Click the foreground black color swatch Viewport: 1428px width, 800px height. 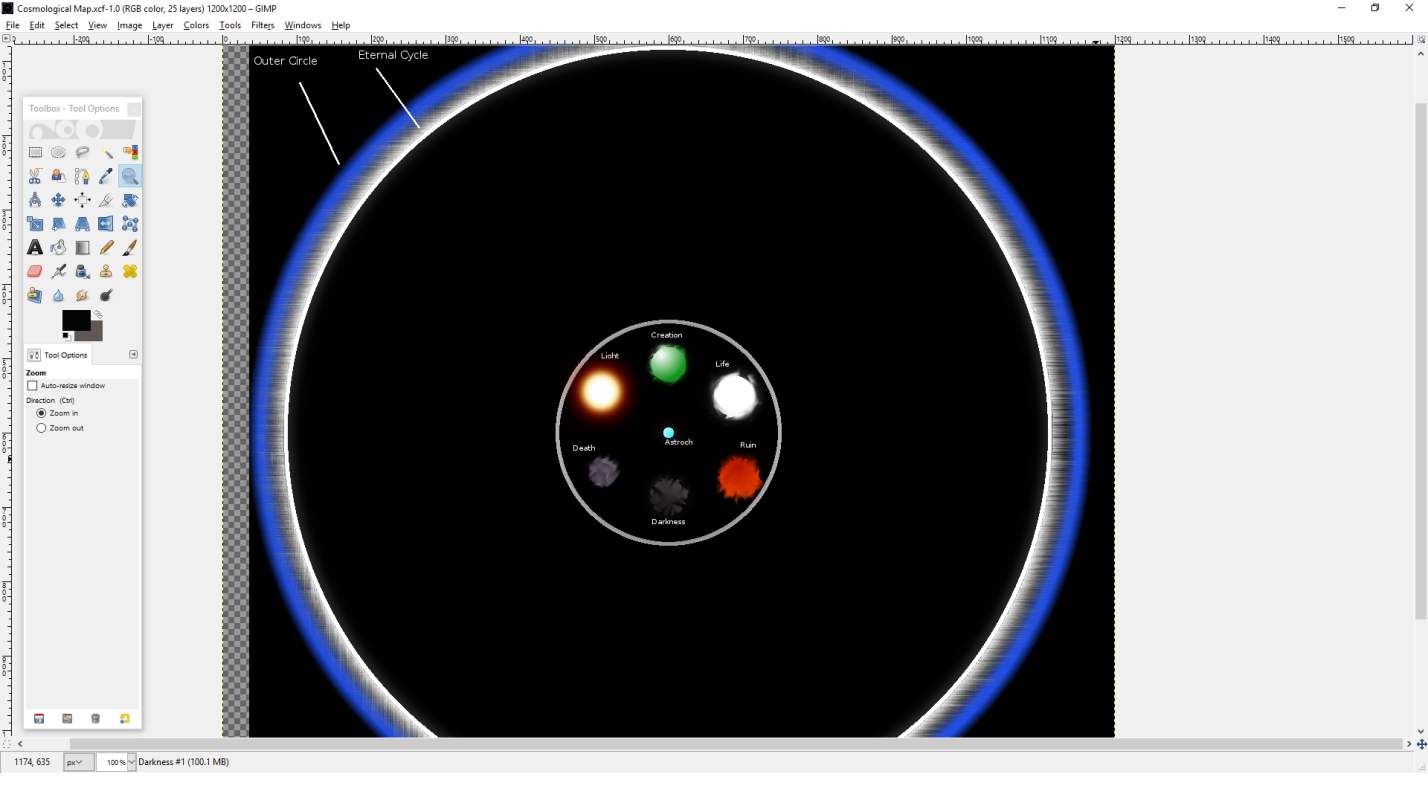(75, 320)
